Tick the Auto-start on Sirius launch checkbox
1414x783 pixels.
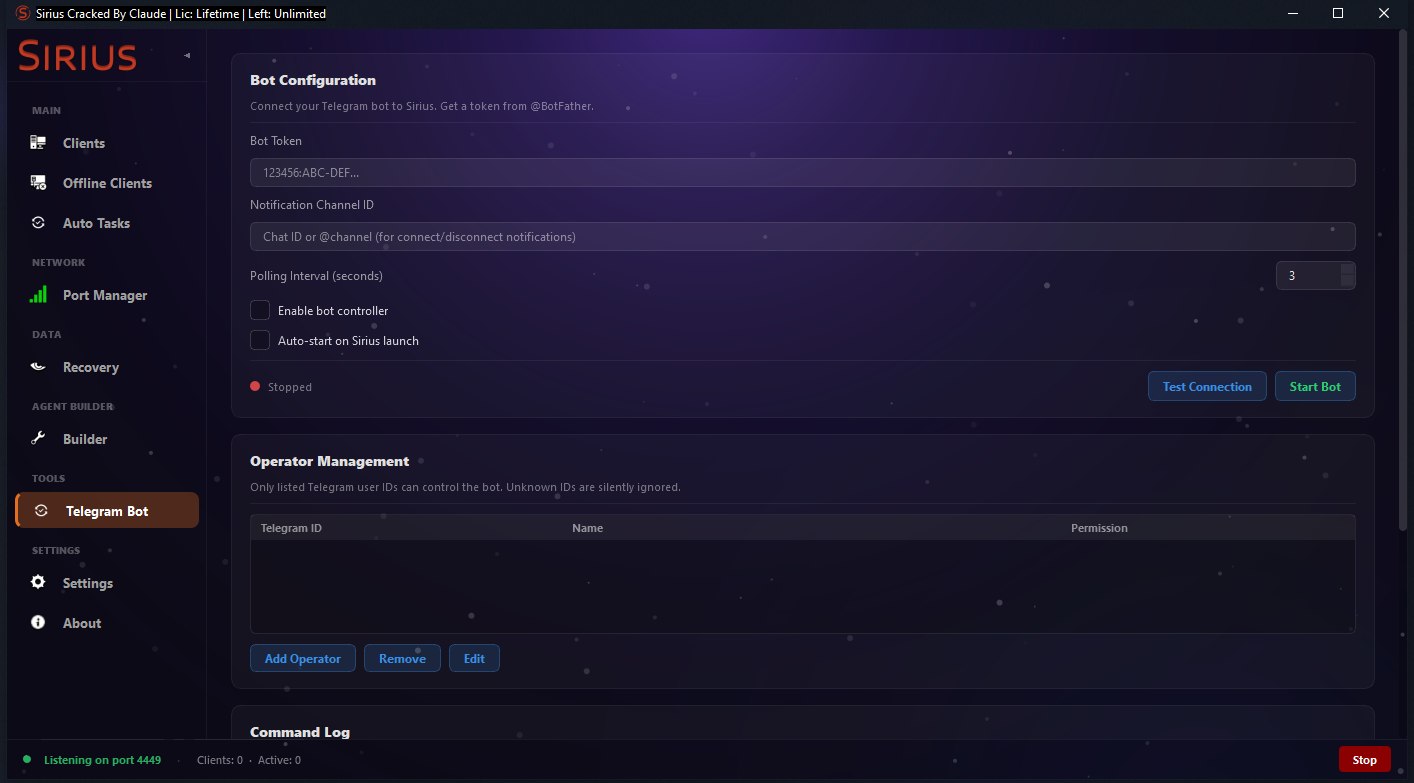tap(260, 341)
